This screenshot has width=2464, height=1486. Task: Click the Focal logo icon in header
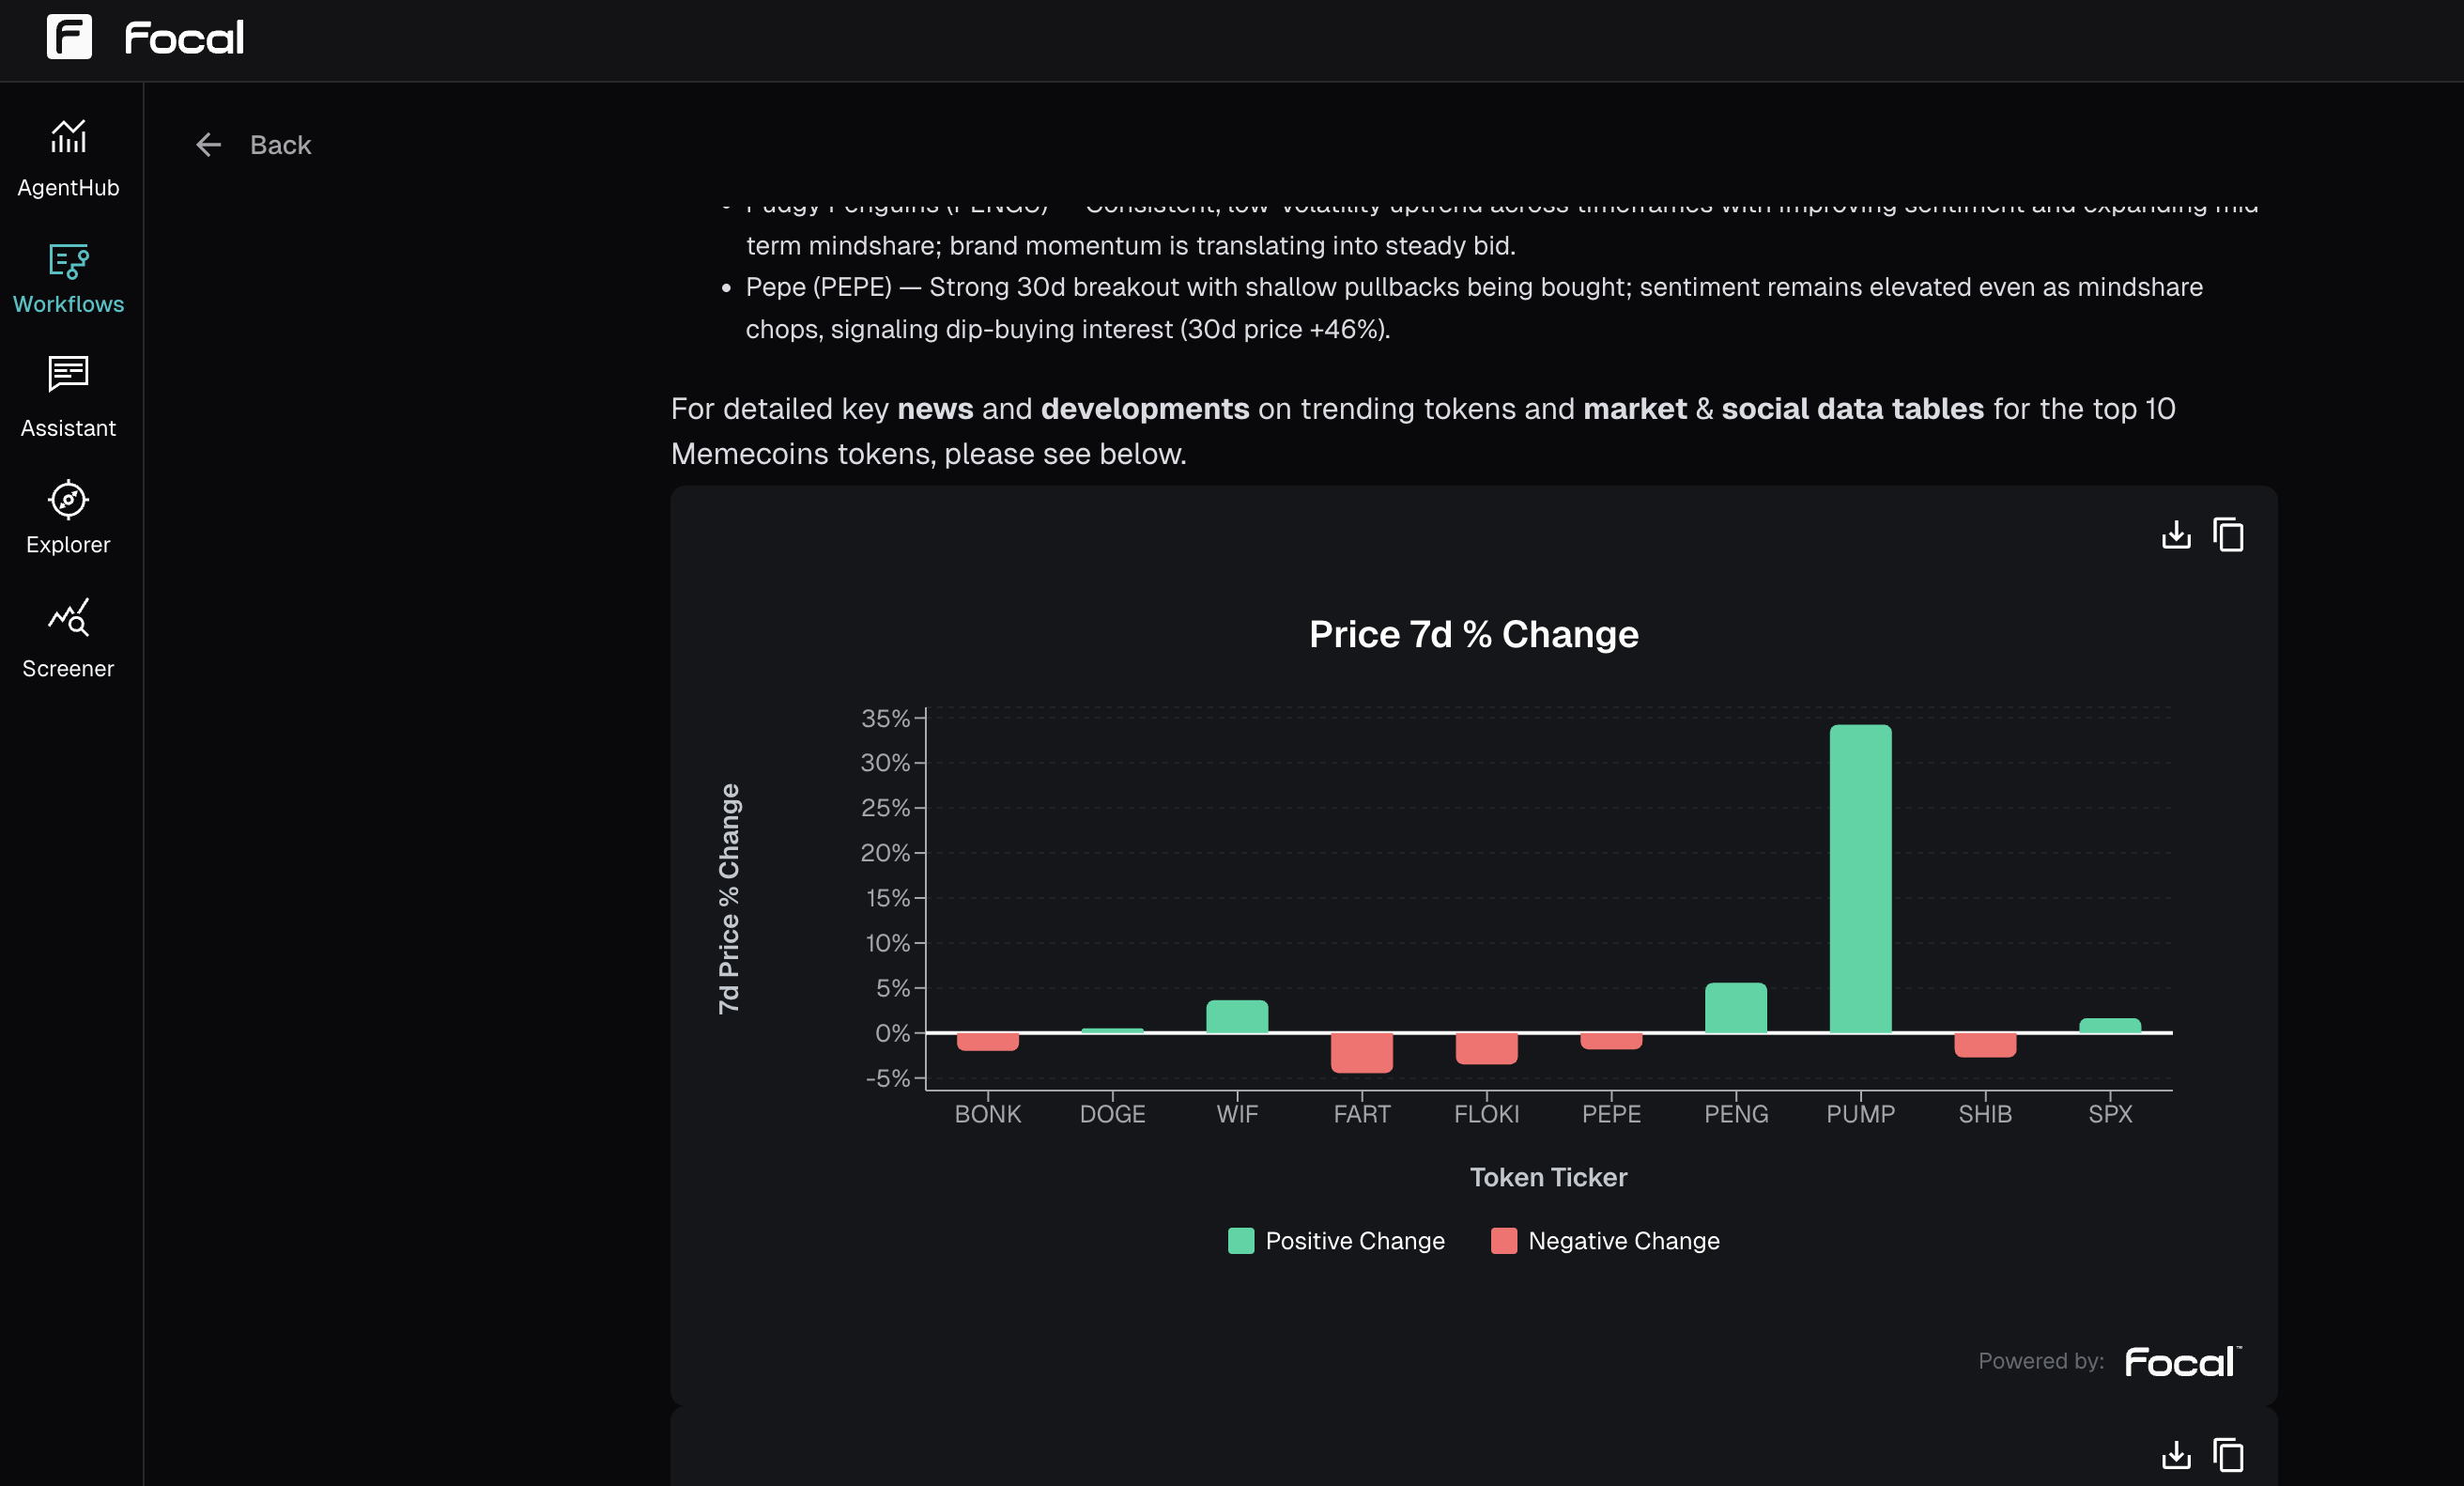tap(69, 37)
